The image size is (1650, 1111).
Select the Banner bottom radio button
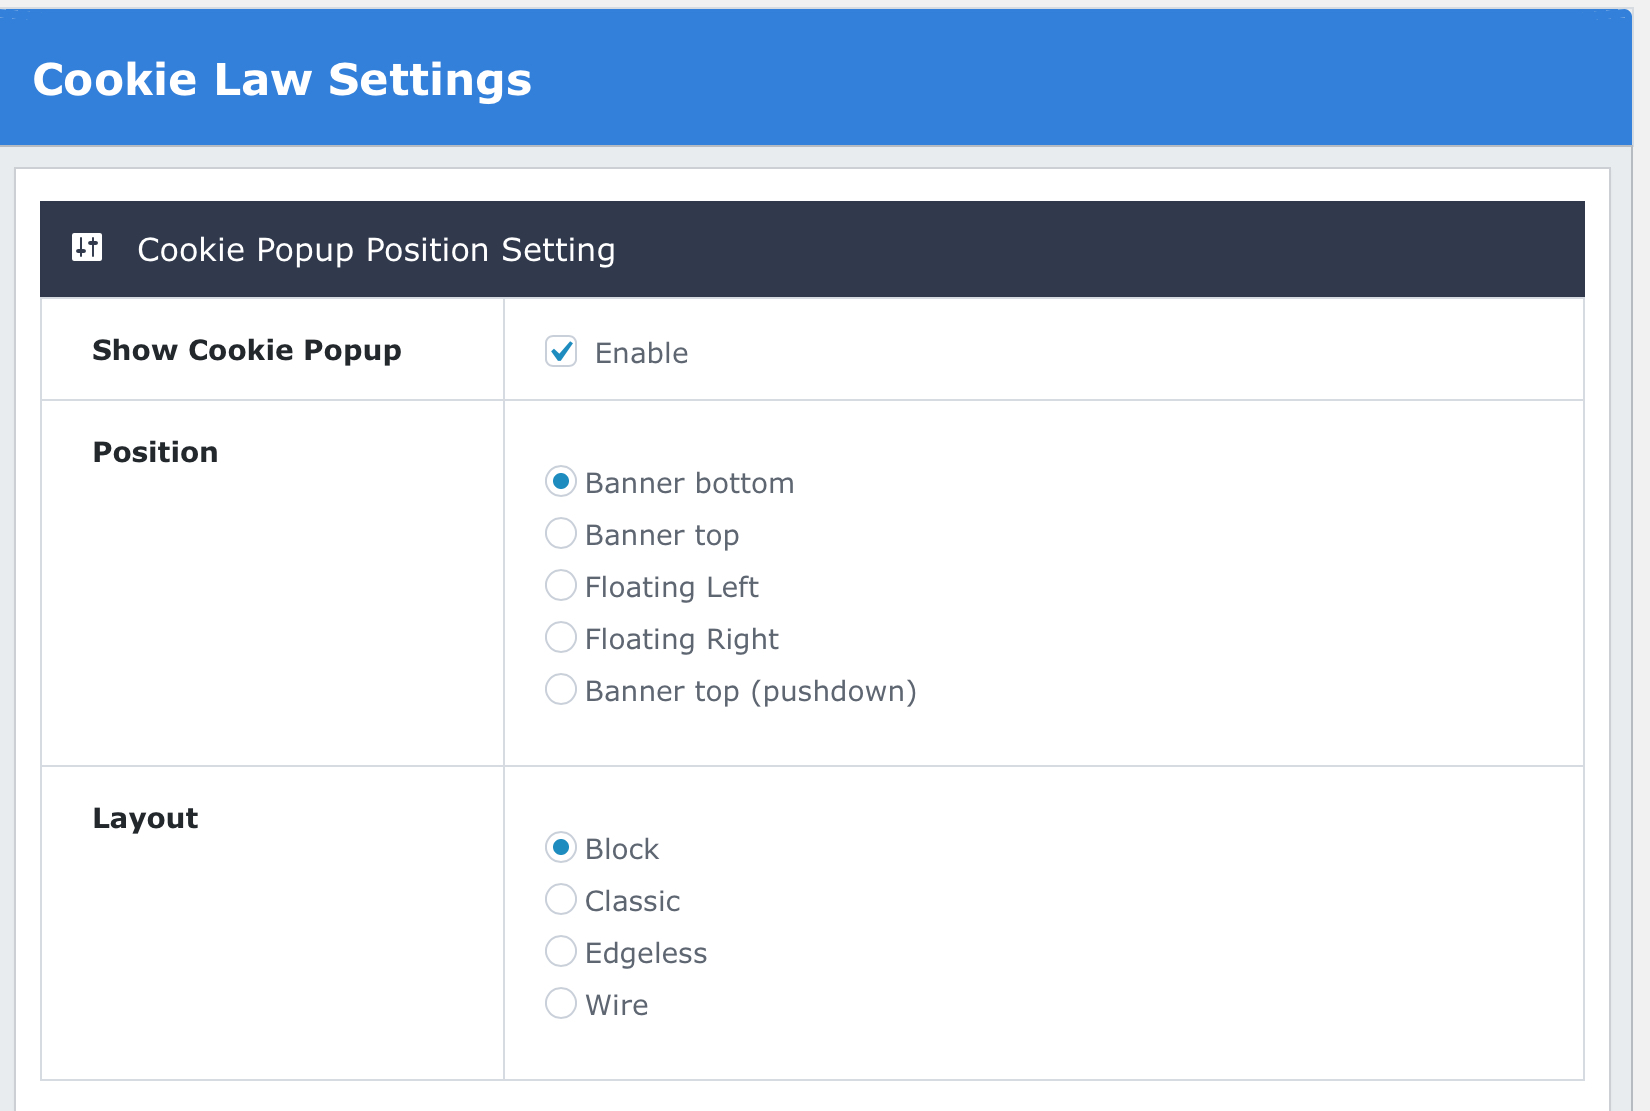pyautogui.click(x=561, y=482)
